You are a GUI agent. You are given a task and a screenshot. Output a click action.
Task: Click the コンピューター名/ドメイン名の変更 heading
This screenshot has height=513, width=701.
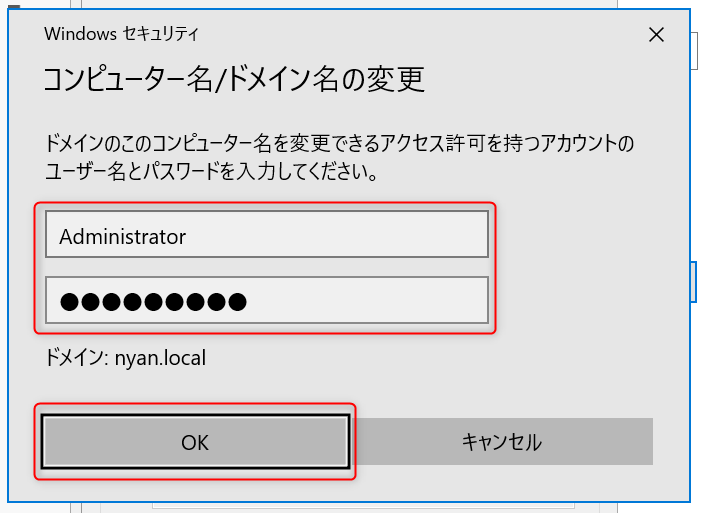pos(234,79)
